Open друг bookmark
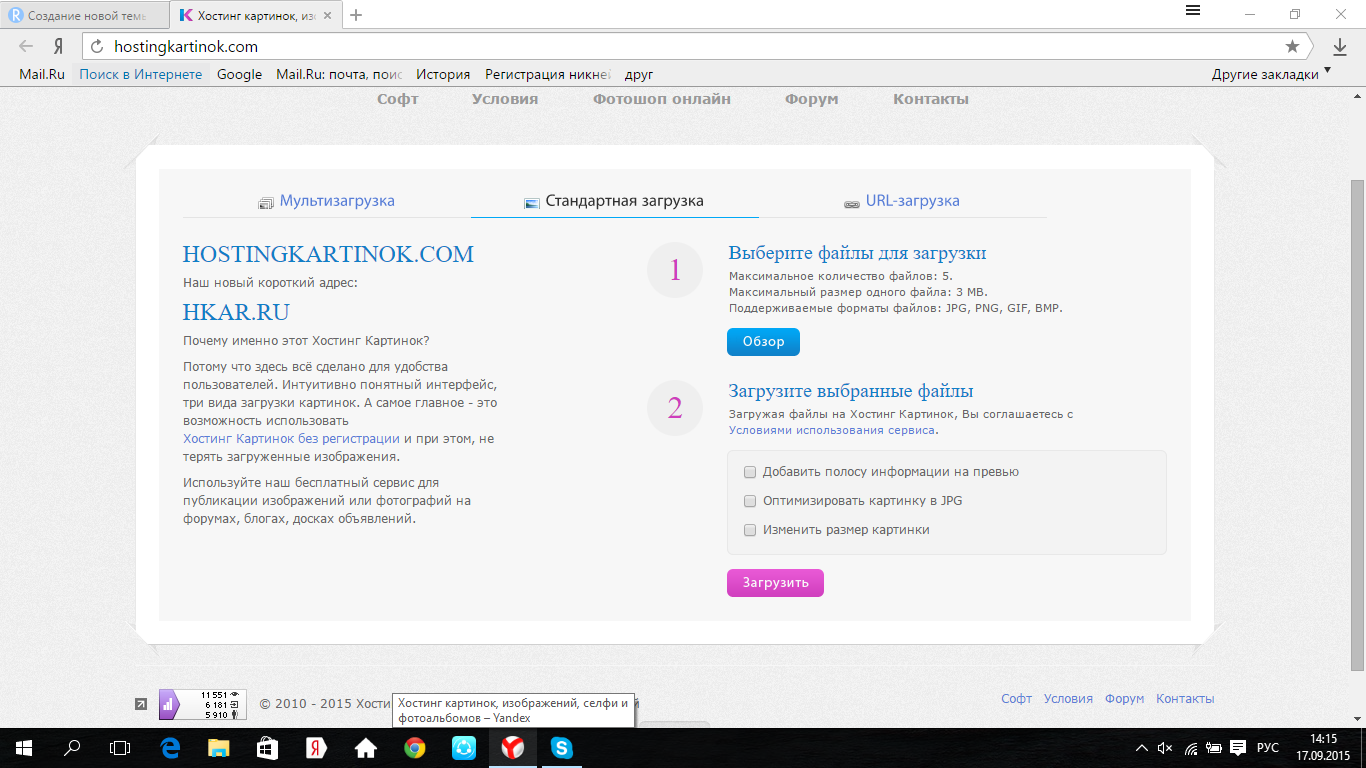This screenshot has width=1366, height=768. pos(639,74)
